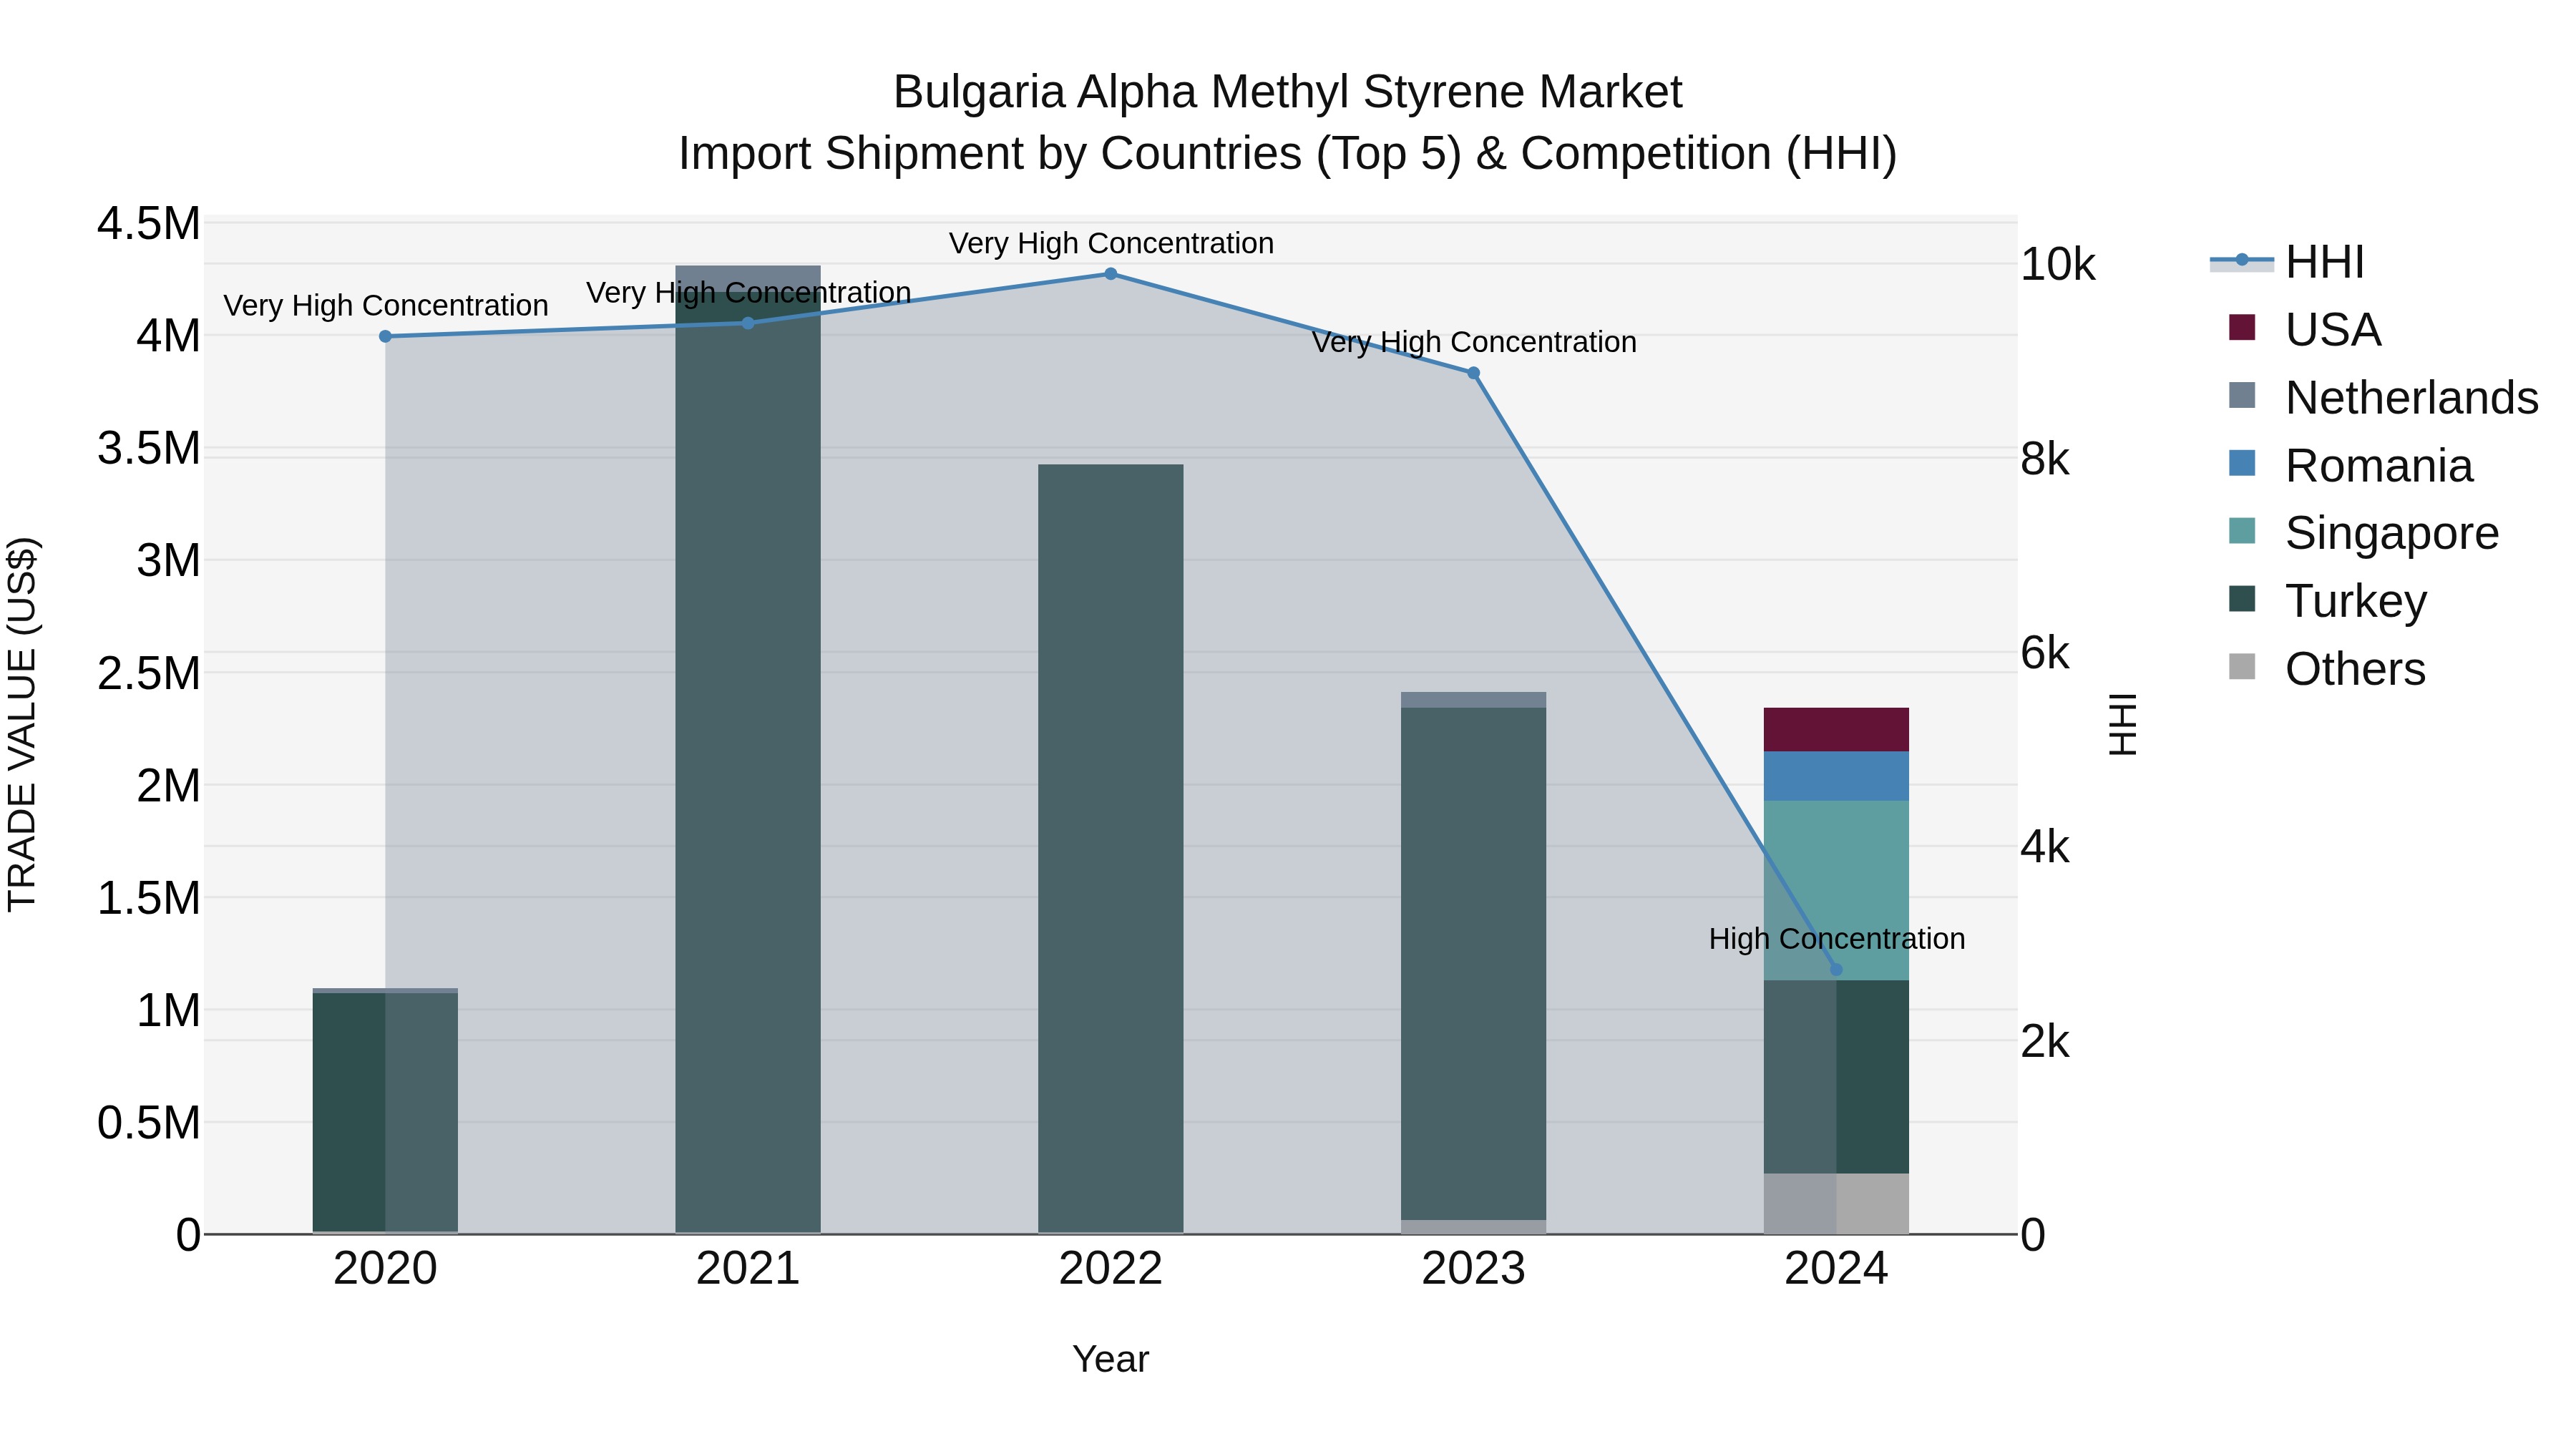Screen dimensions: 2576x1449
Task: Click the TRADE VALUE (US$) axis title
Action: (22, 724)
